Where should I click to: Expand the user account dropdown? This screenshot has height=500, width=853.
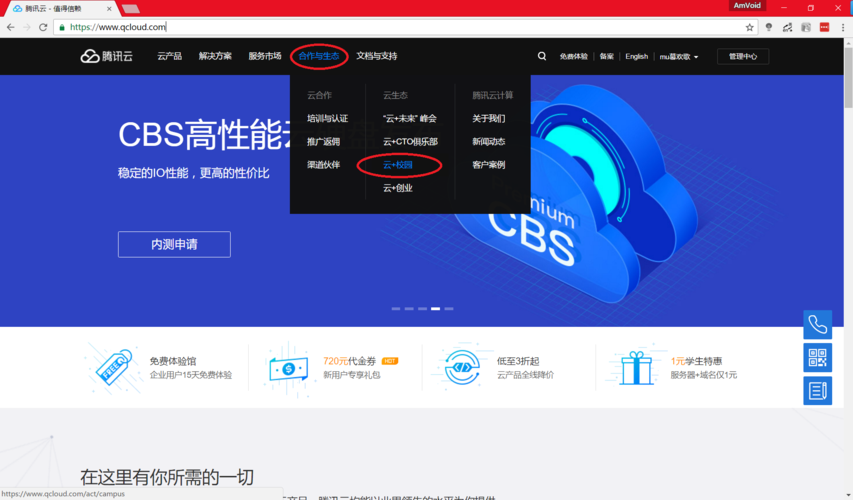(x=679, y=57)
